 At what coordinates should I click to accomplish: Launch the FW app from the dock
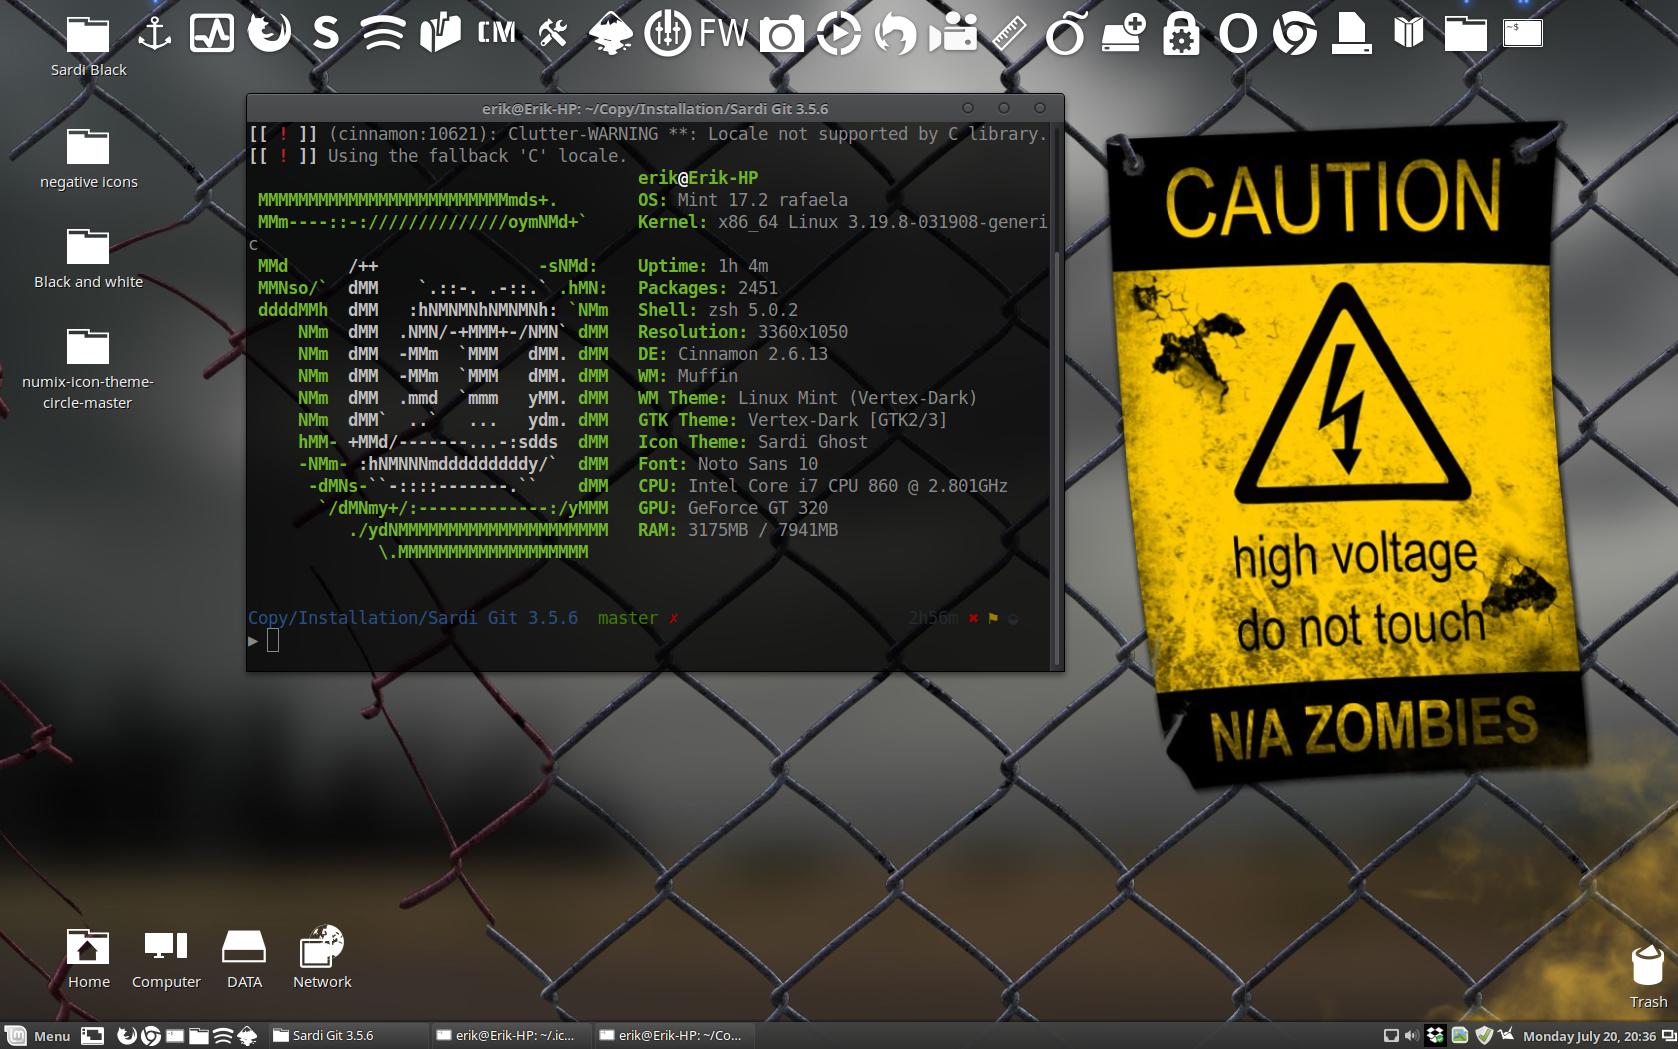[x=723, y=34]
